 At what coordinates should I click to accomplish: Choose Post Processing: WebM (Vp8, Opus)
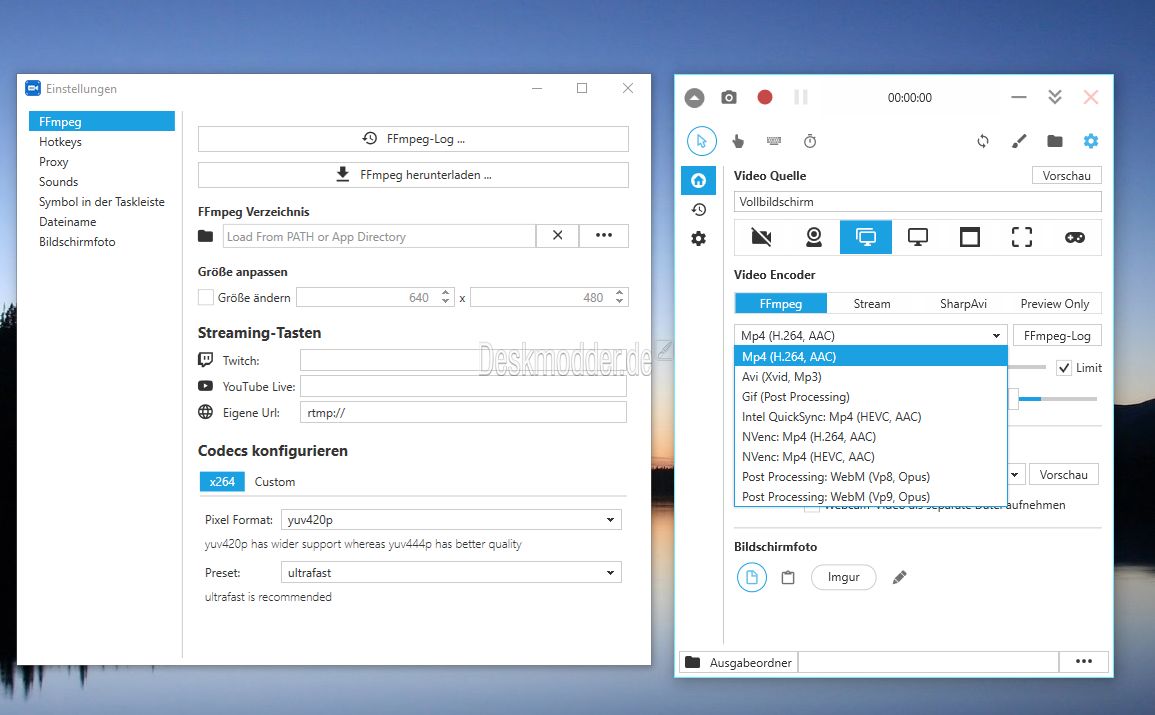click(871, 476)
